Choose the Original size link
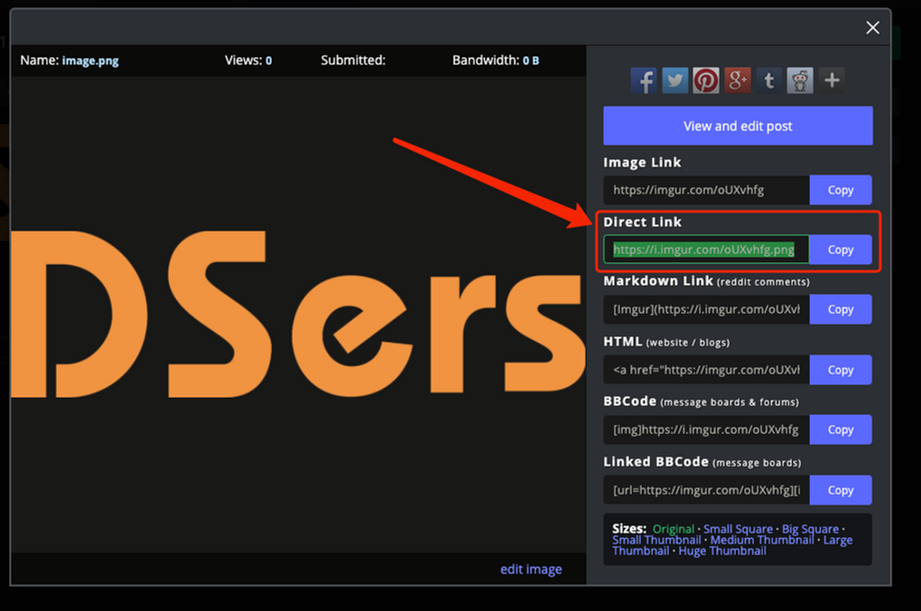 click(x=673, y=529)
